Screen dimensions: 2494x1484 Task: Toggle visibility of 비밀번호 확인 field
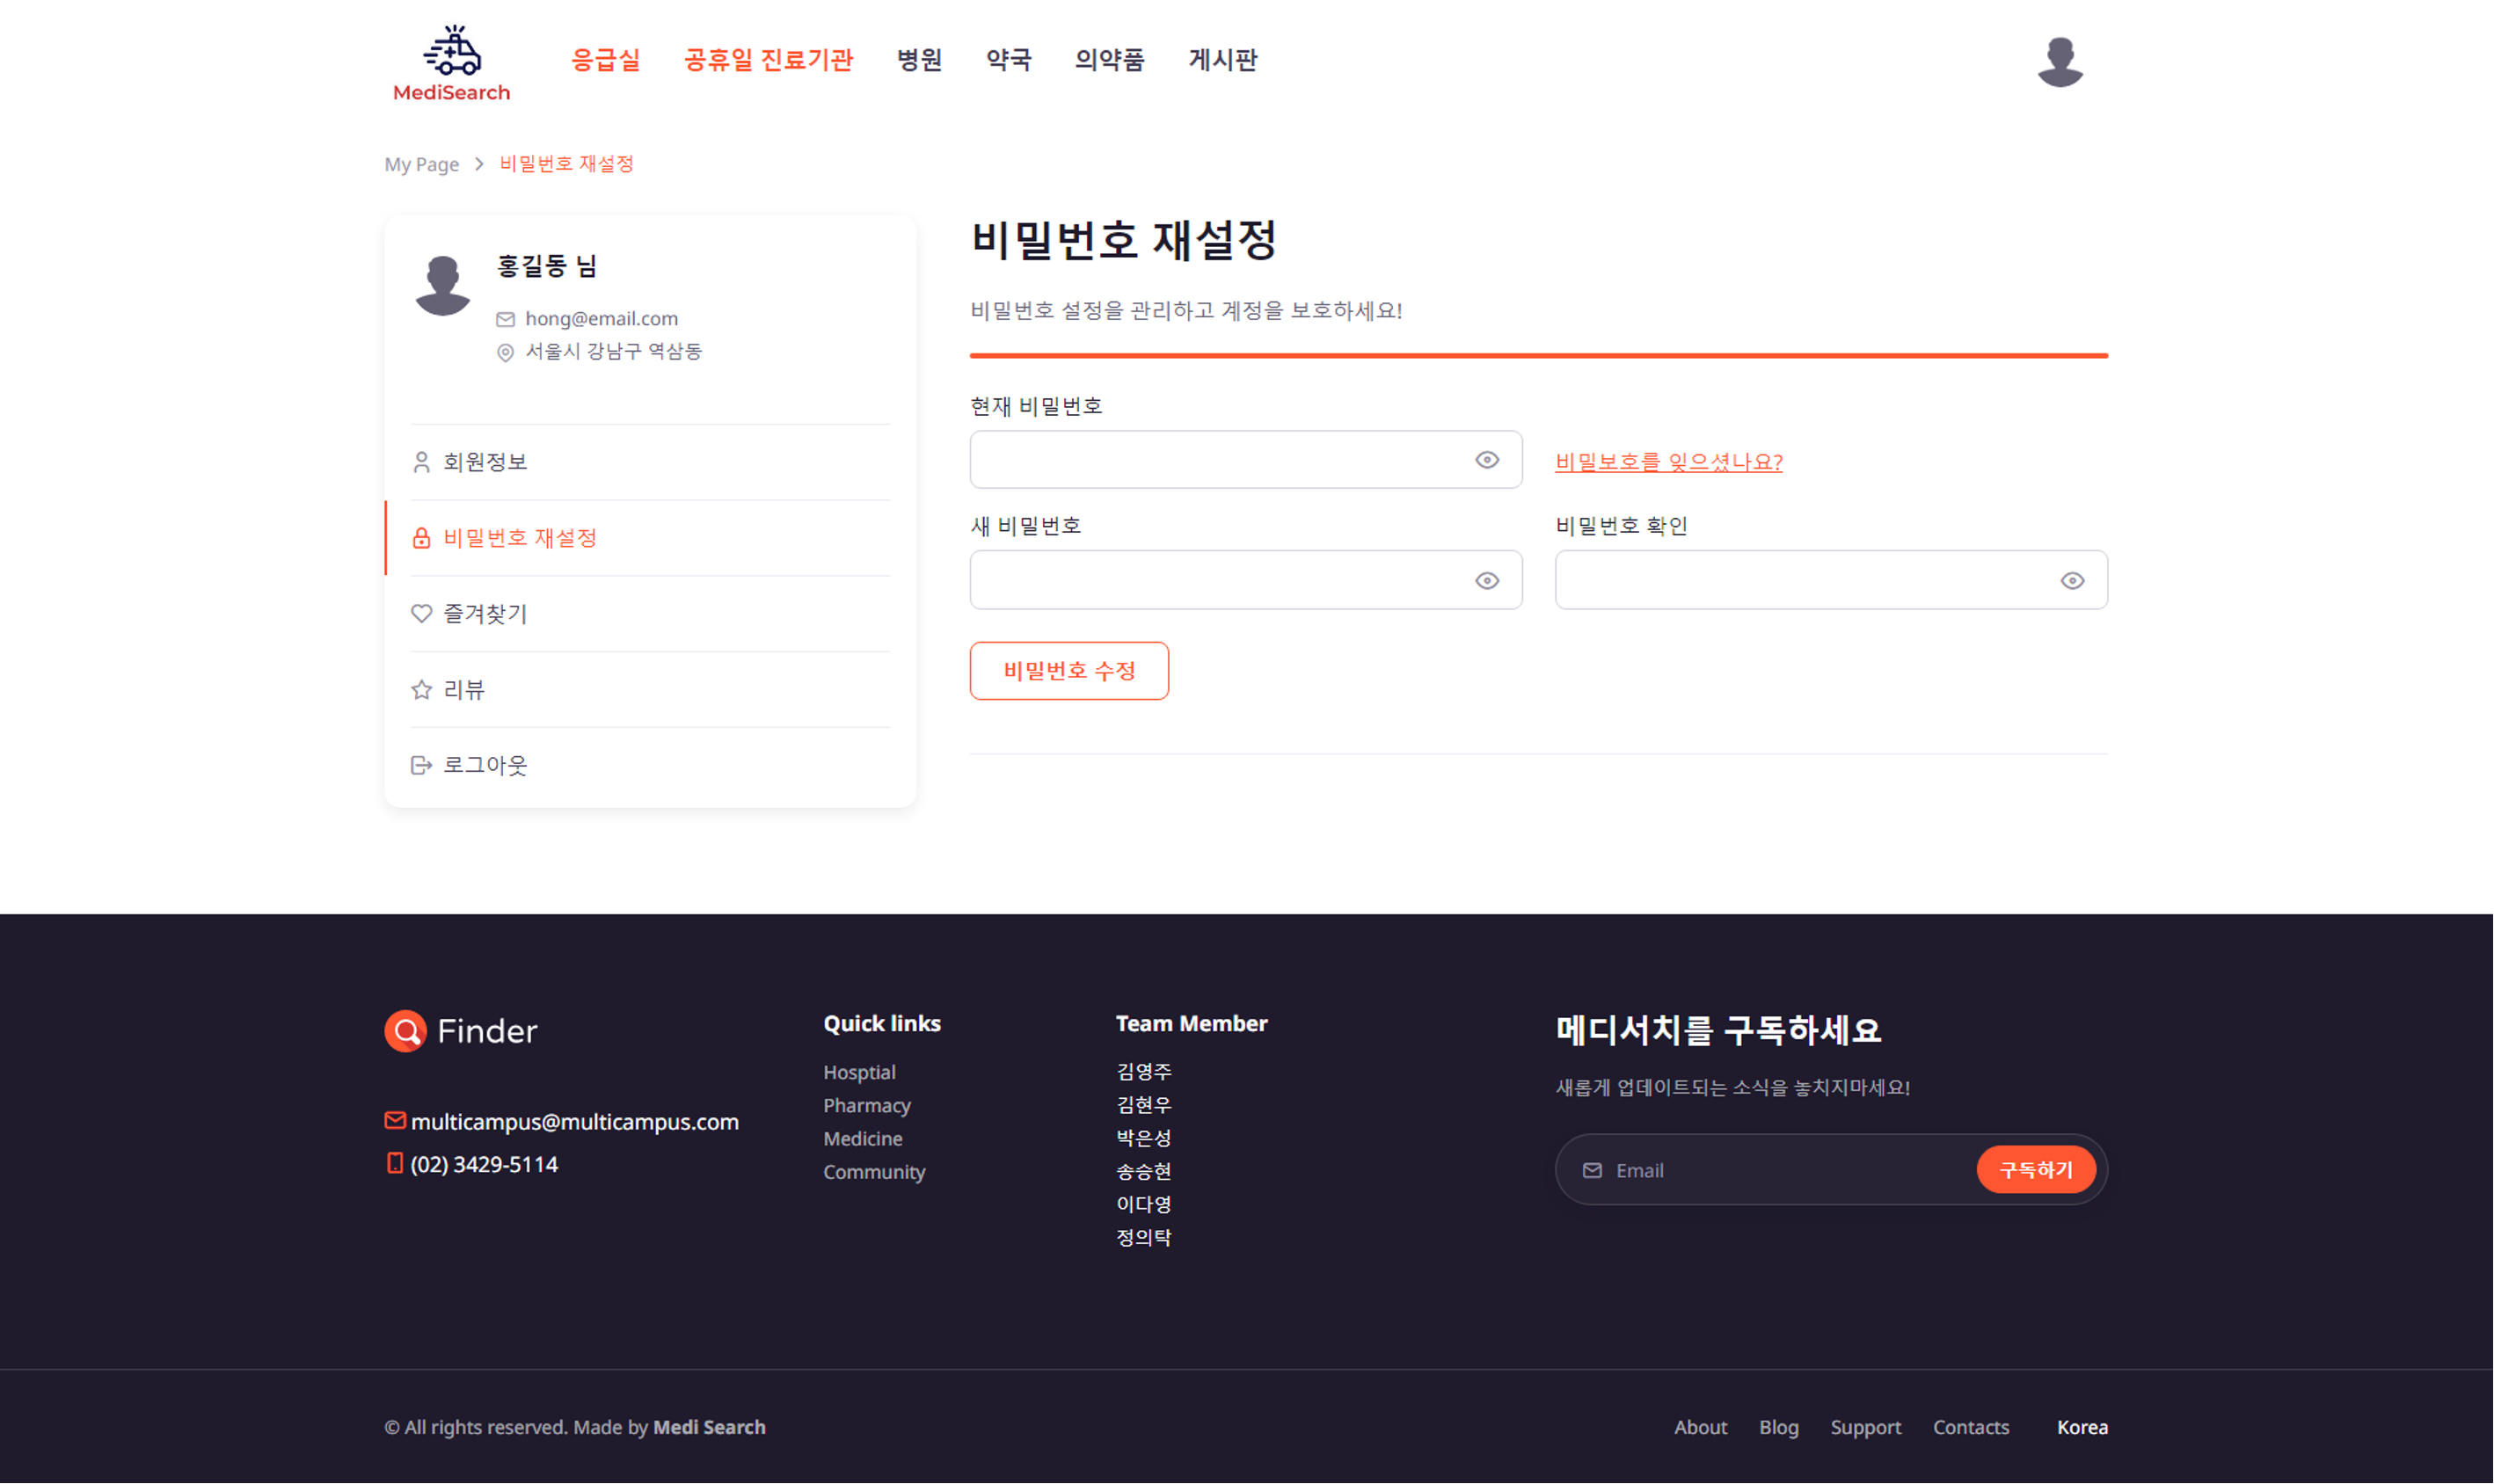(x=2072, y=581)
